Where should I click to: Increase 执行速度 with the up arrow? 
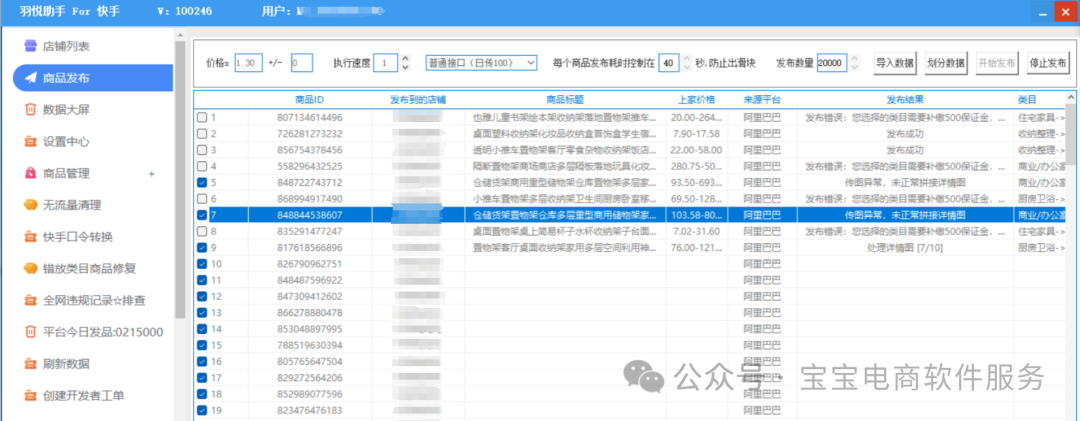coord(405,59)
